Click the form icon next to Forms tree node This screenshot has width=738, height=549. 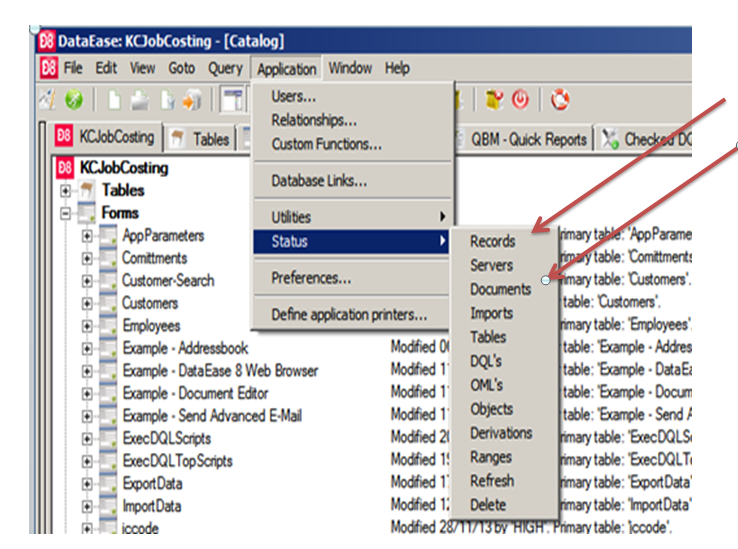(x=87, y=212)
